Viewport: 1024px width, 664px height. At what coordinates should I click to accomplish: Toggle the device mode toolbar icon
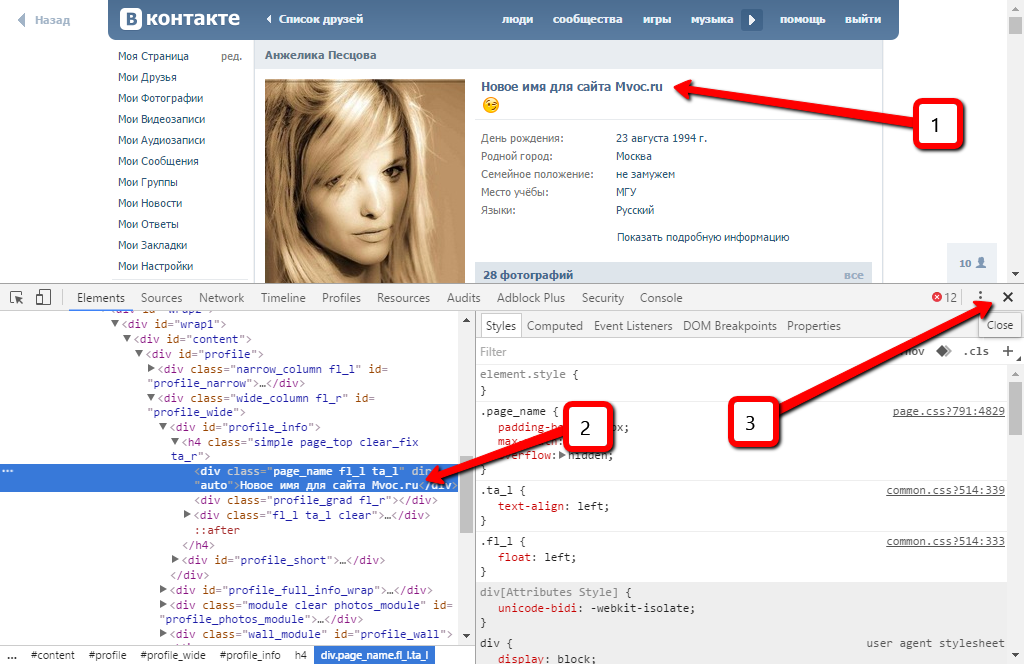point(43,297)
